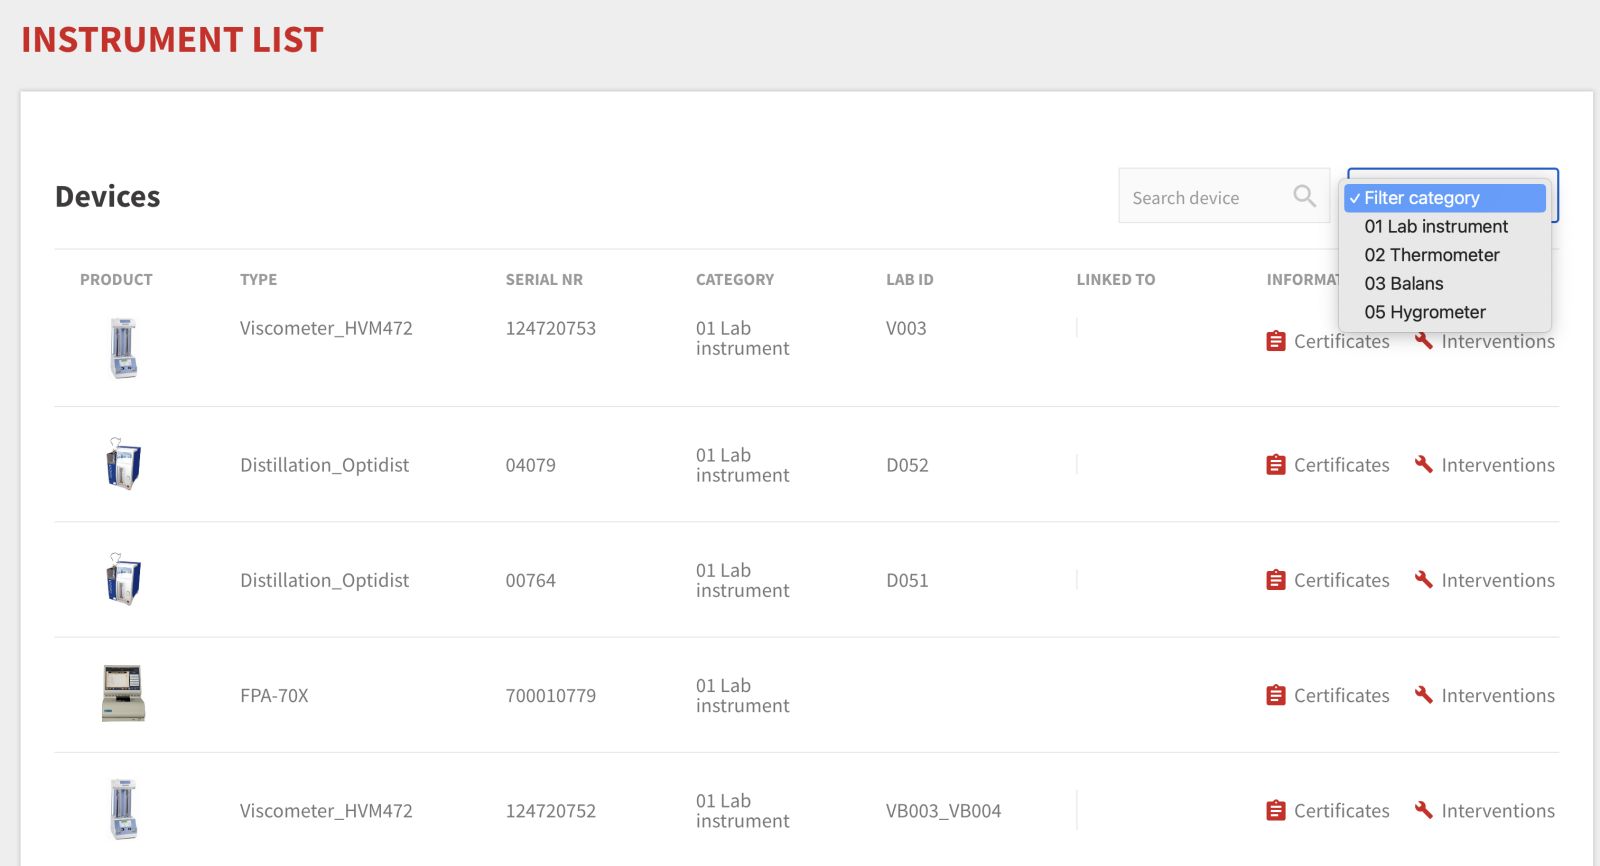Click the magnifier search icon
Viewport: 1600px width, 866px height.
click(x=1304, y=196)
